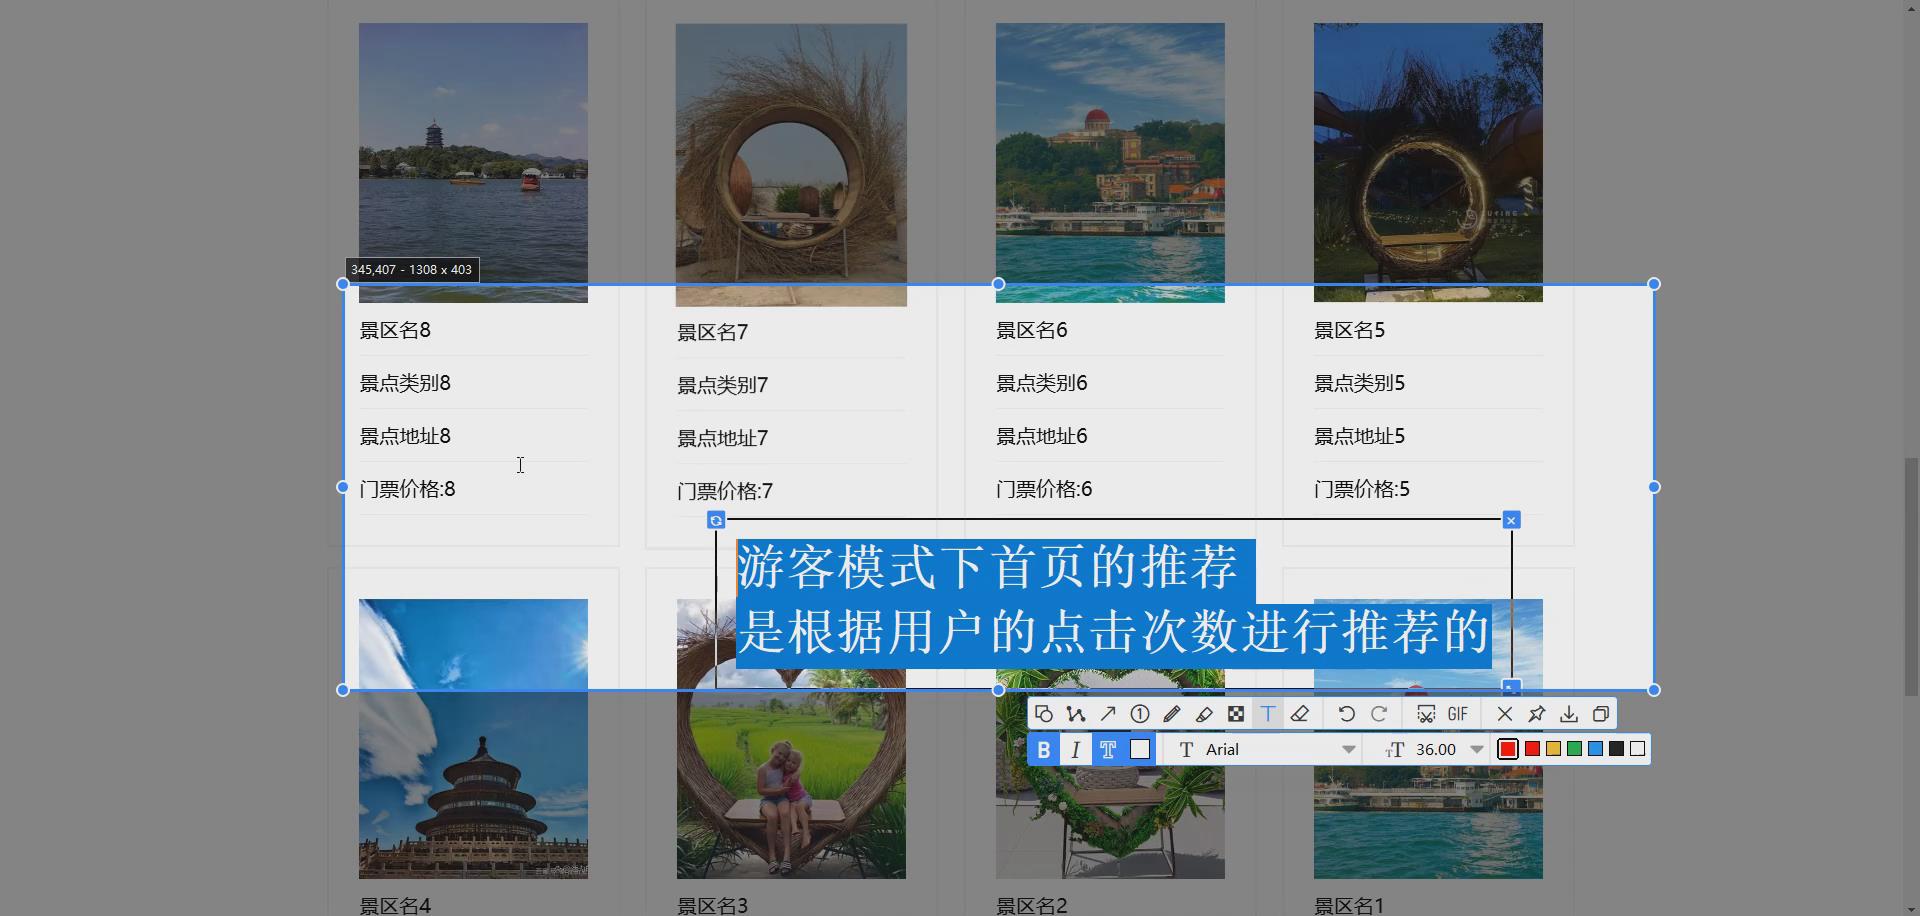Select the pencil drawing tool

[x=1172, y=714]
